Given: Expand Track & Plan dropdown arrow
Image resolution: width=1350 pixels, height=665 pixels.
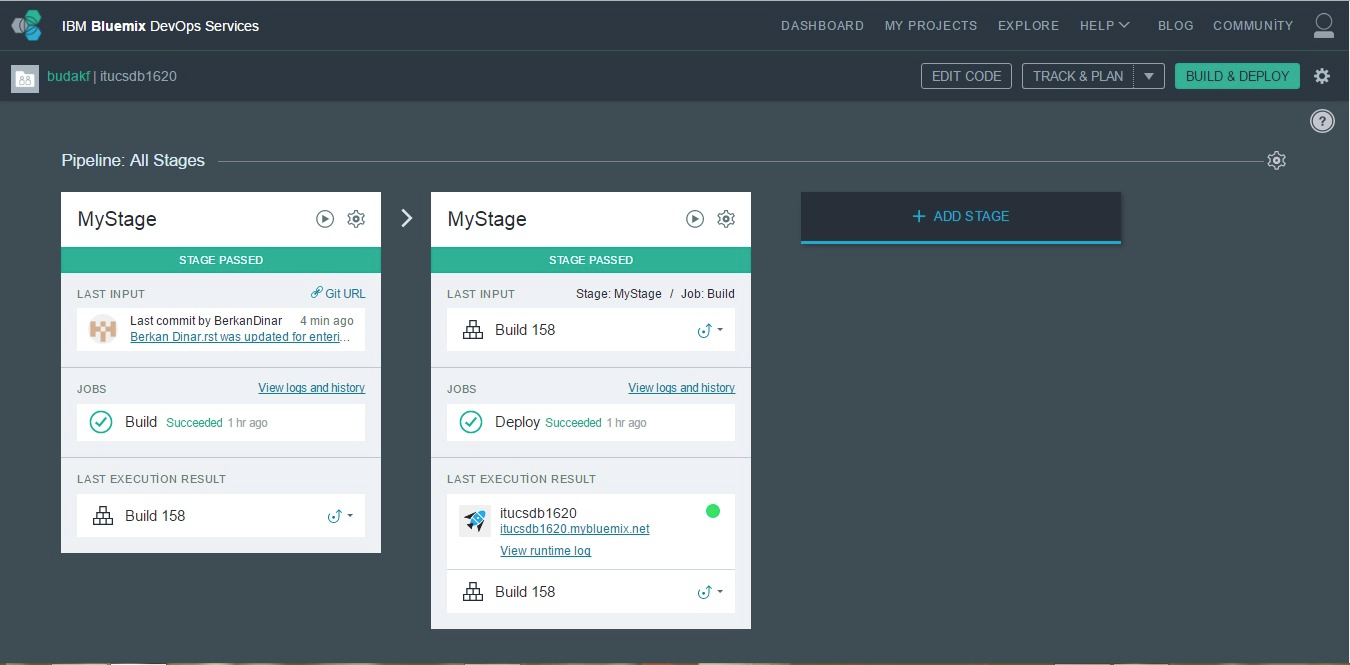Looking at the screenshot, I should coord(1149,76).
